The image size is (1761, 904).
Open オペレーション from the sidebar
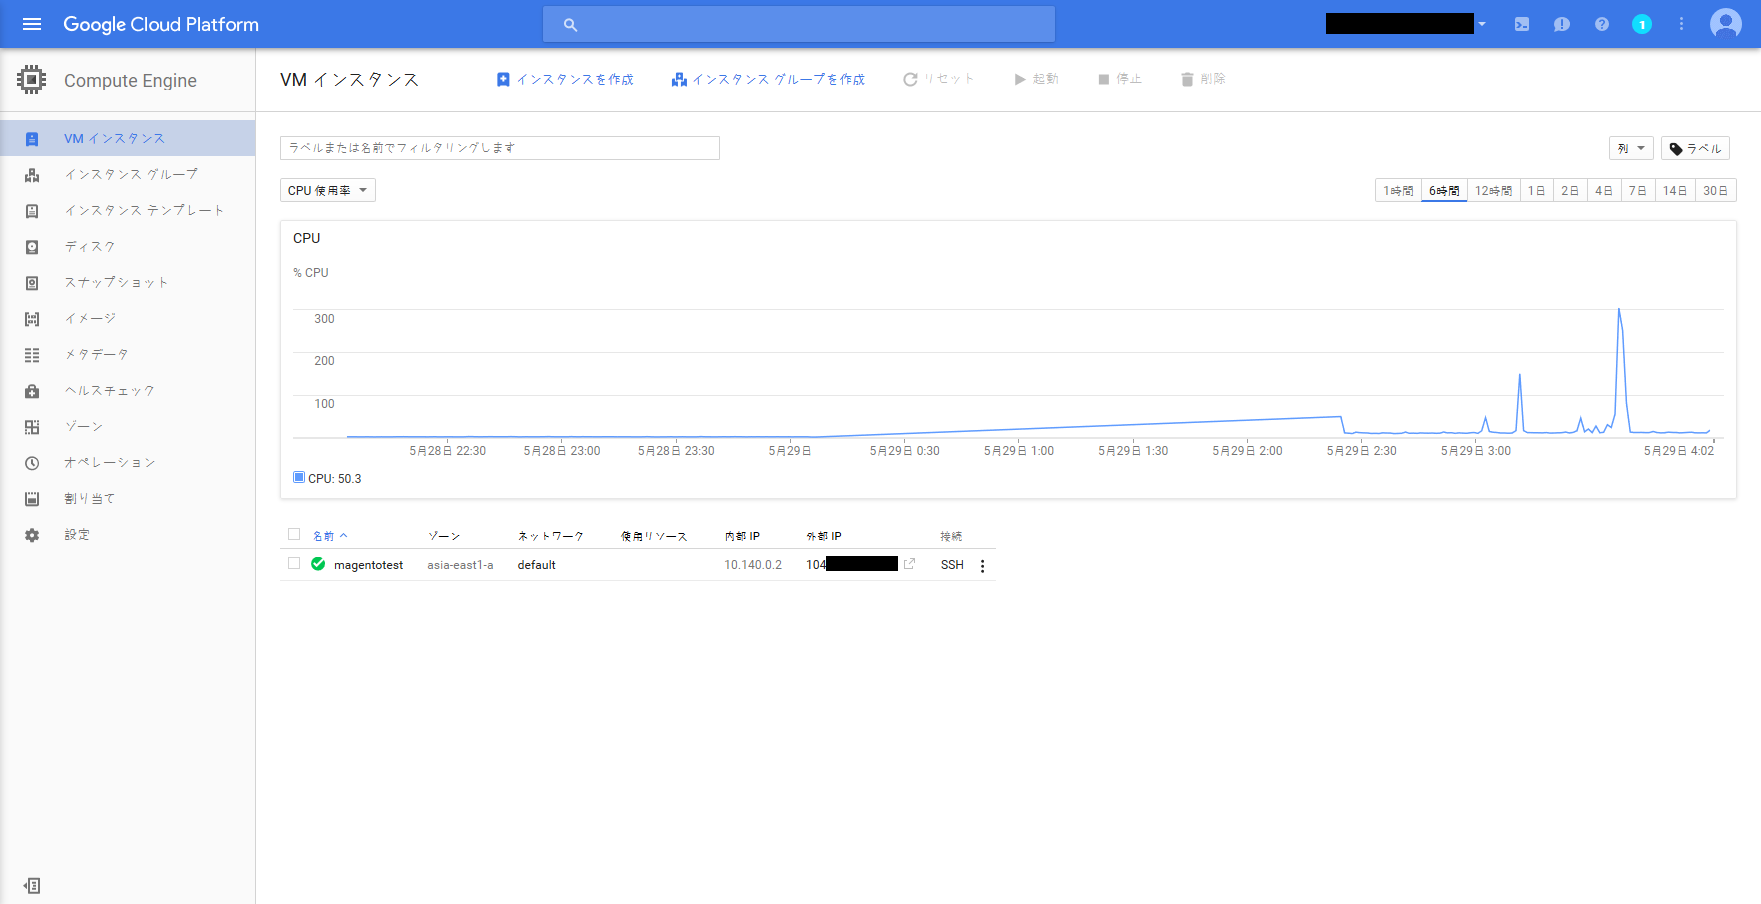pos(109,462)
